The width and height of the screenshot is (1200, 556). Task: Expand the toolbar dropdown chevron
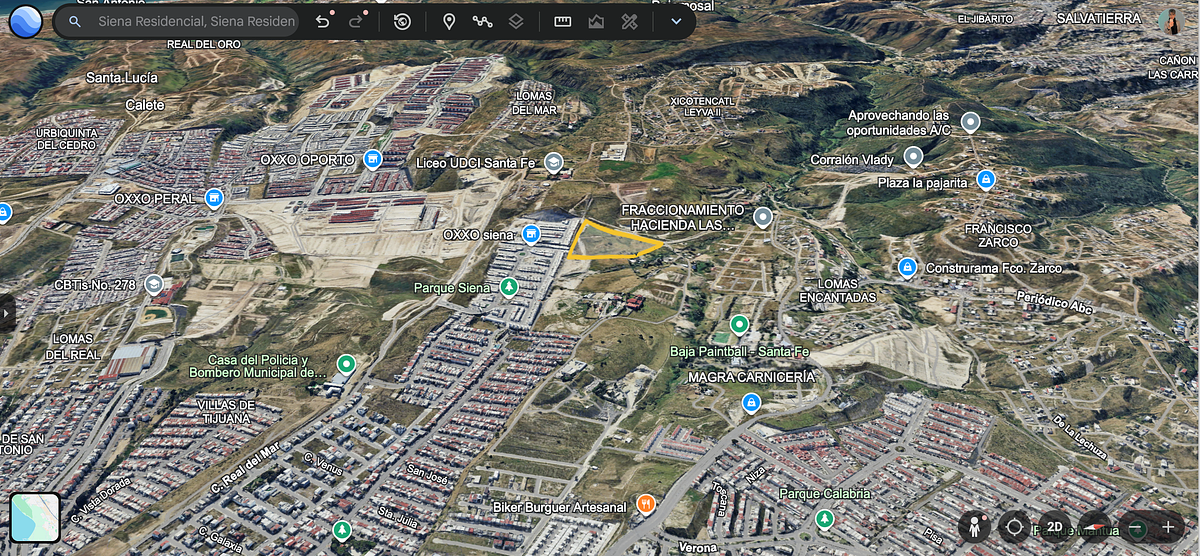[x=676, y=21]
